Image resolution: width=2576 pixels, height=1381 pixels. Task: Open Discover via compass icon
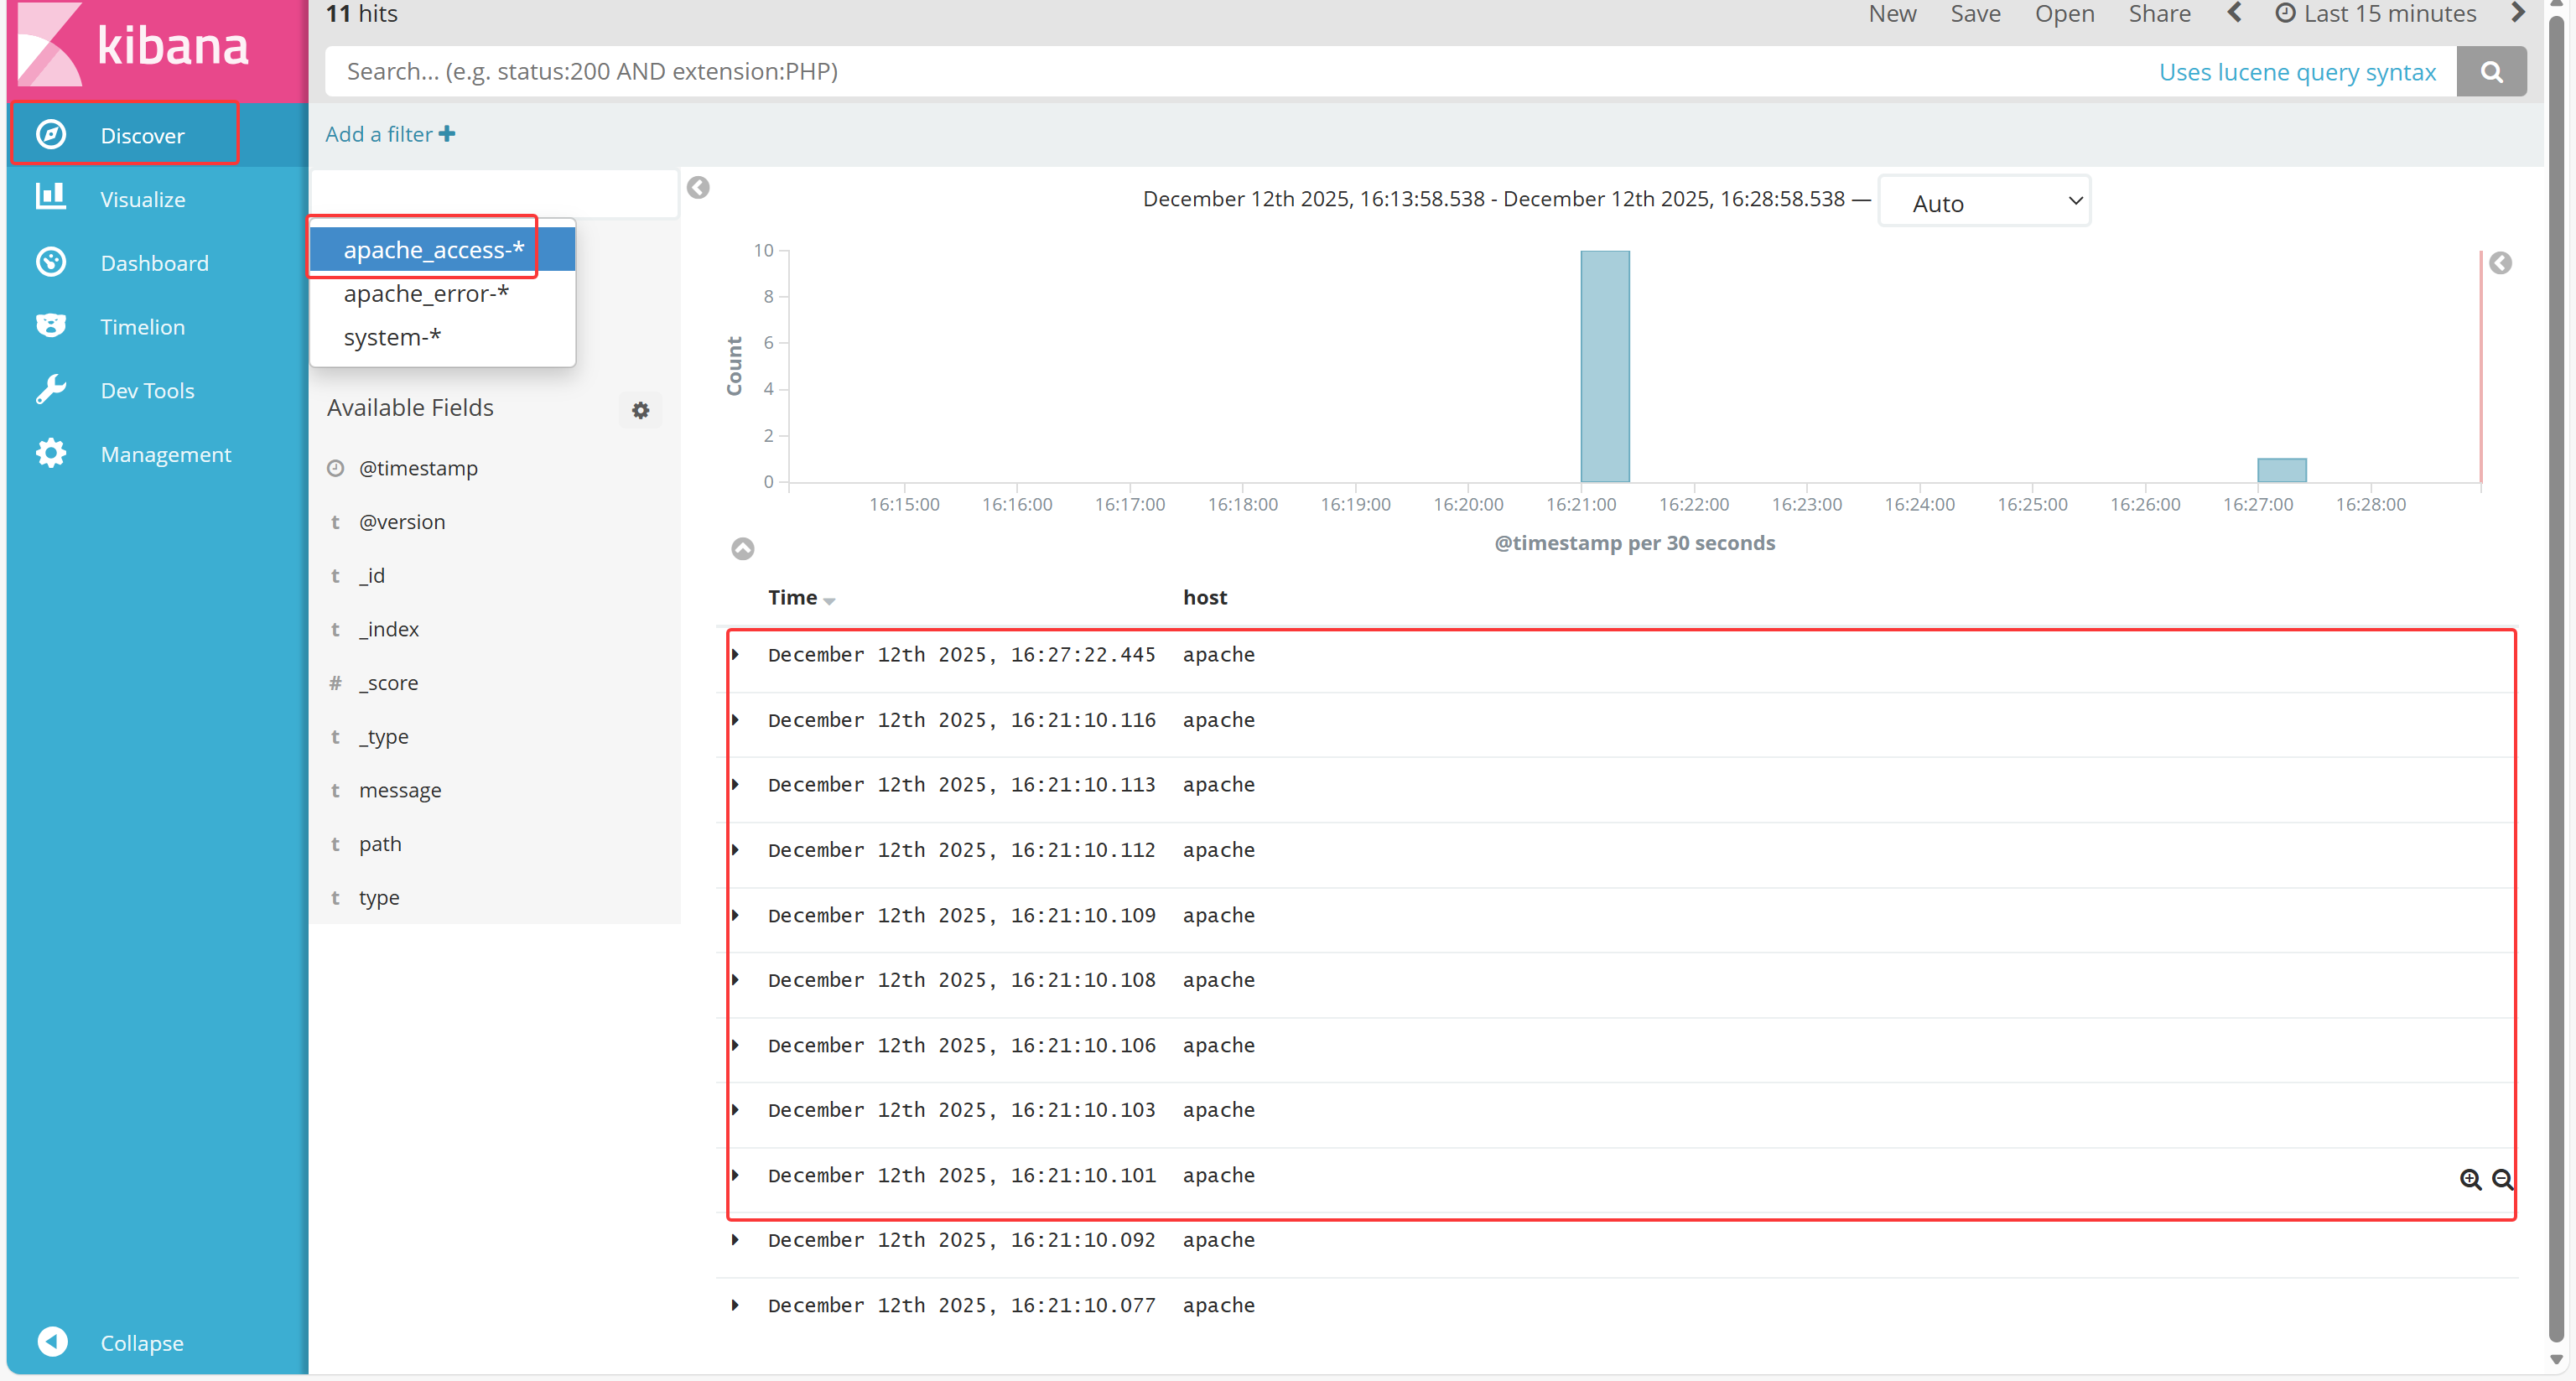(51, 134)
